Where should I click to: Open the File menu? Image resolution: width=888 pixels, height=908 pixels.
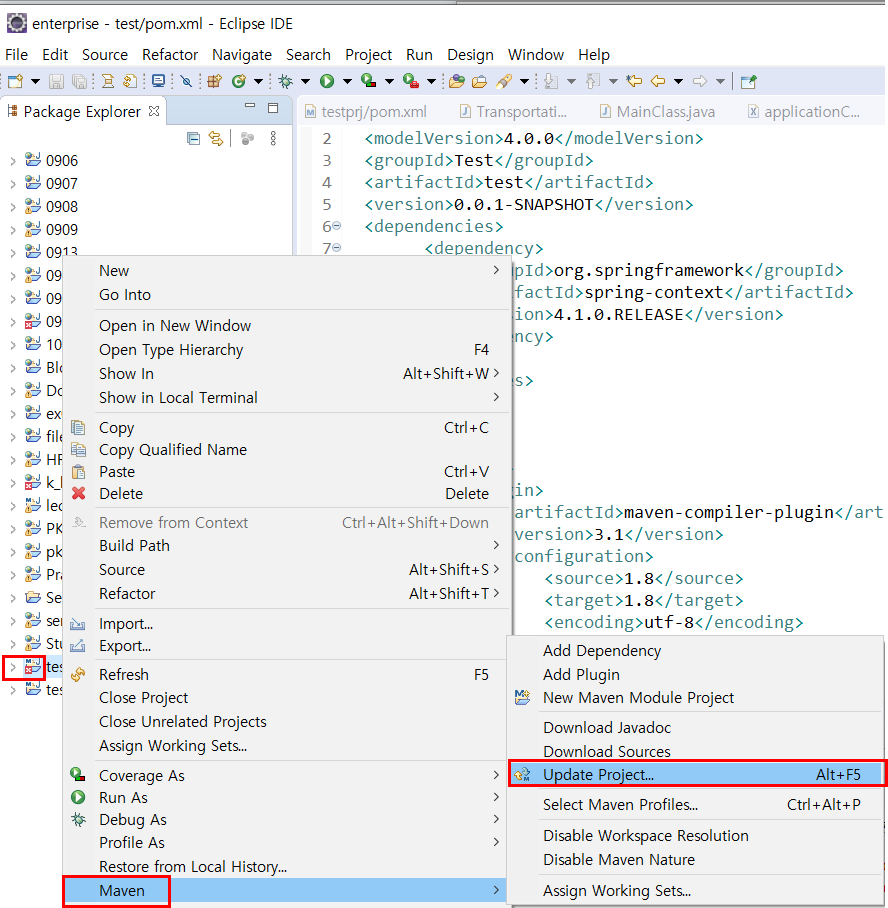pos(16,55)
